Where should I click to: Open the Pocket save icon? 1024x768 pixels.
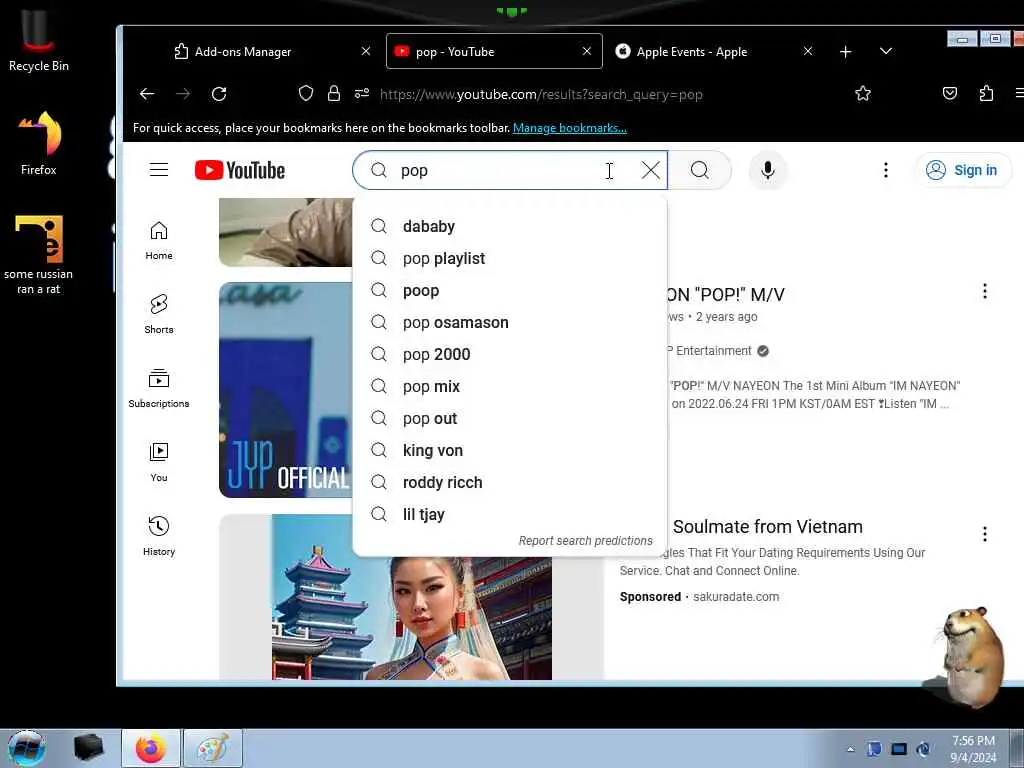tap(950, 93)
